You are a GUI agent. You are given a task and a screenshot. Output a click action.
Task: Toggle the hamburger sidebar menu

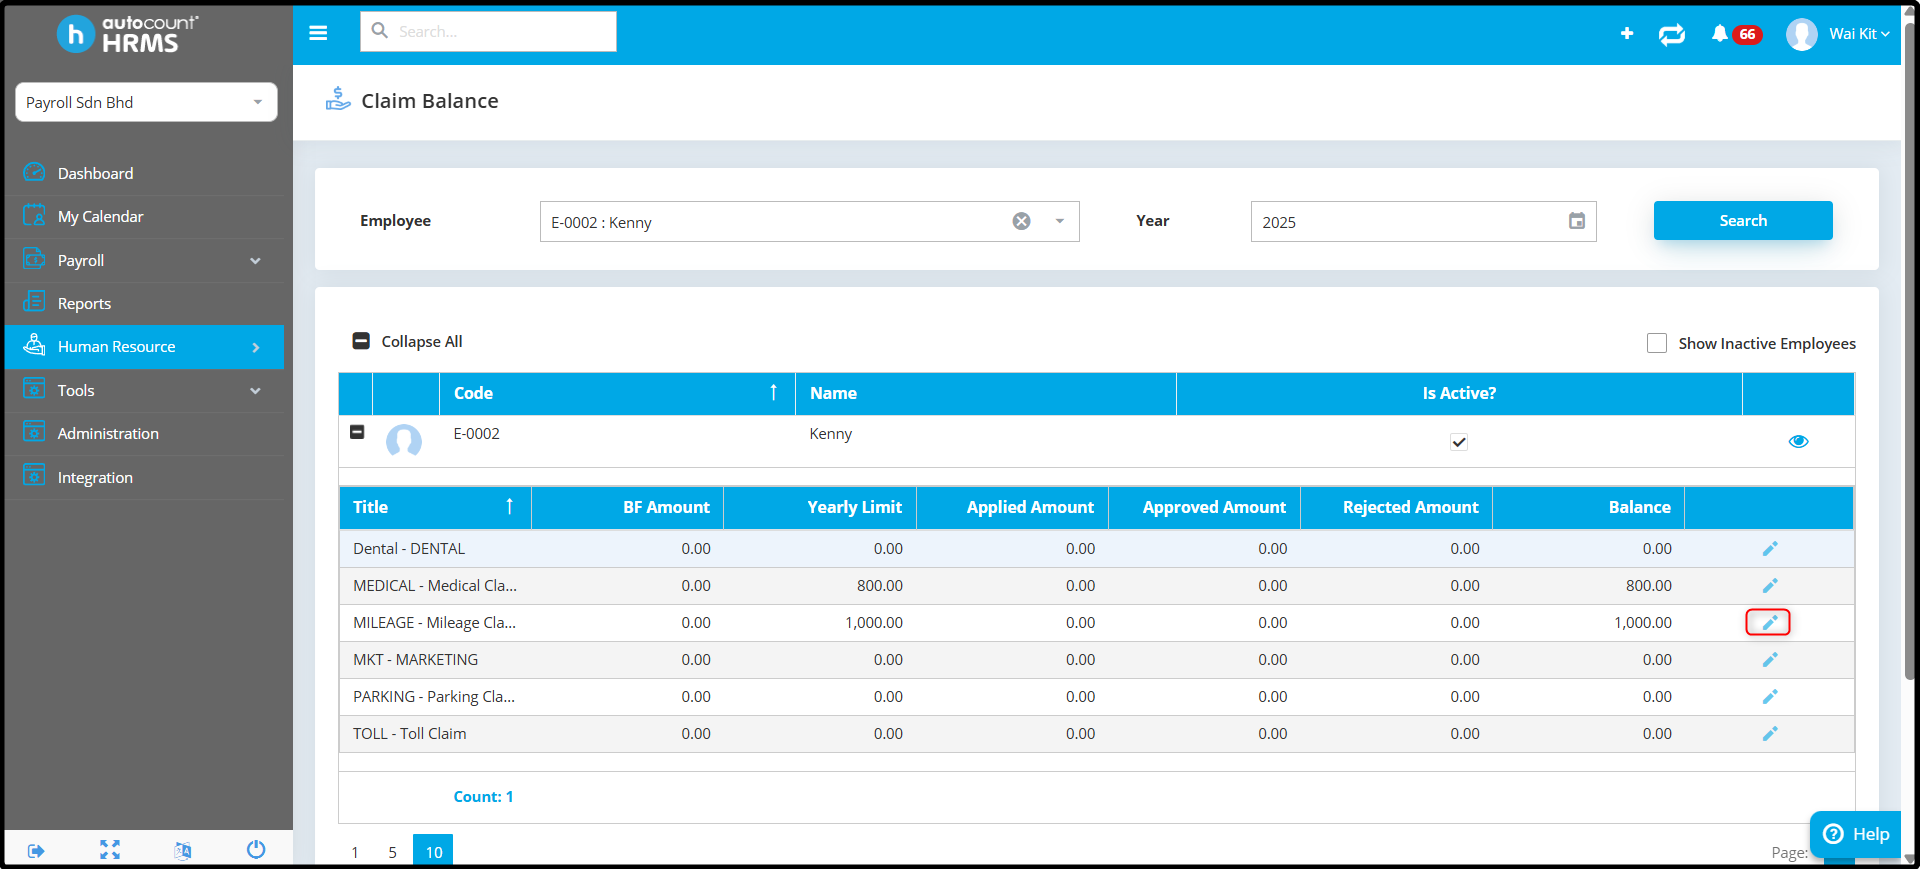(x=318, y=33)
